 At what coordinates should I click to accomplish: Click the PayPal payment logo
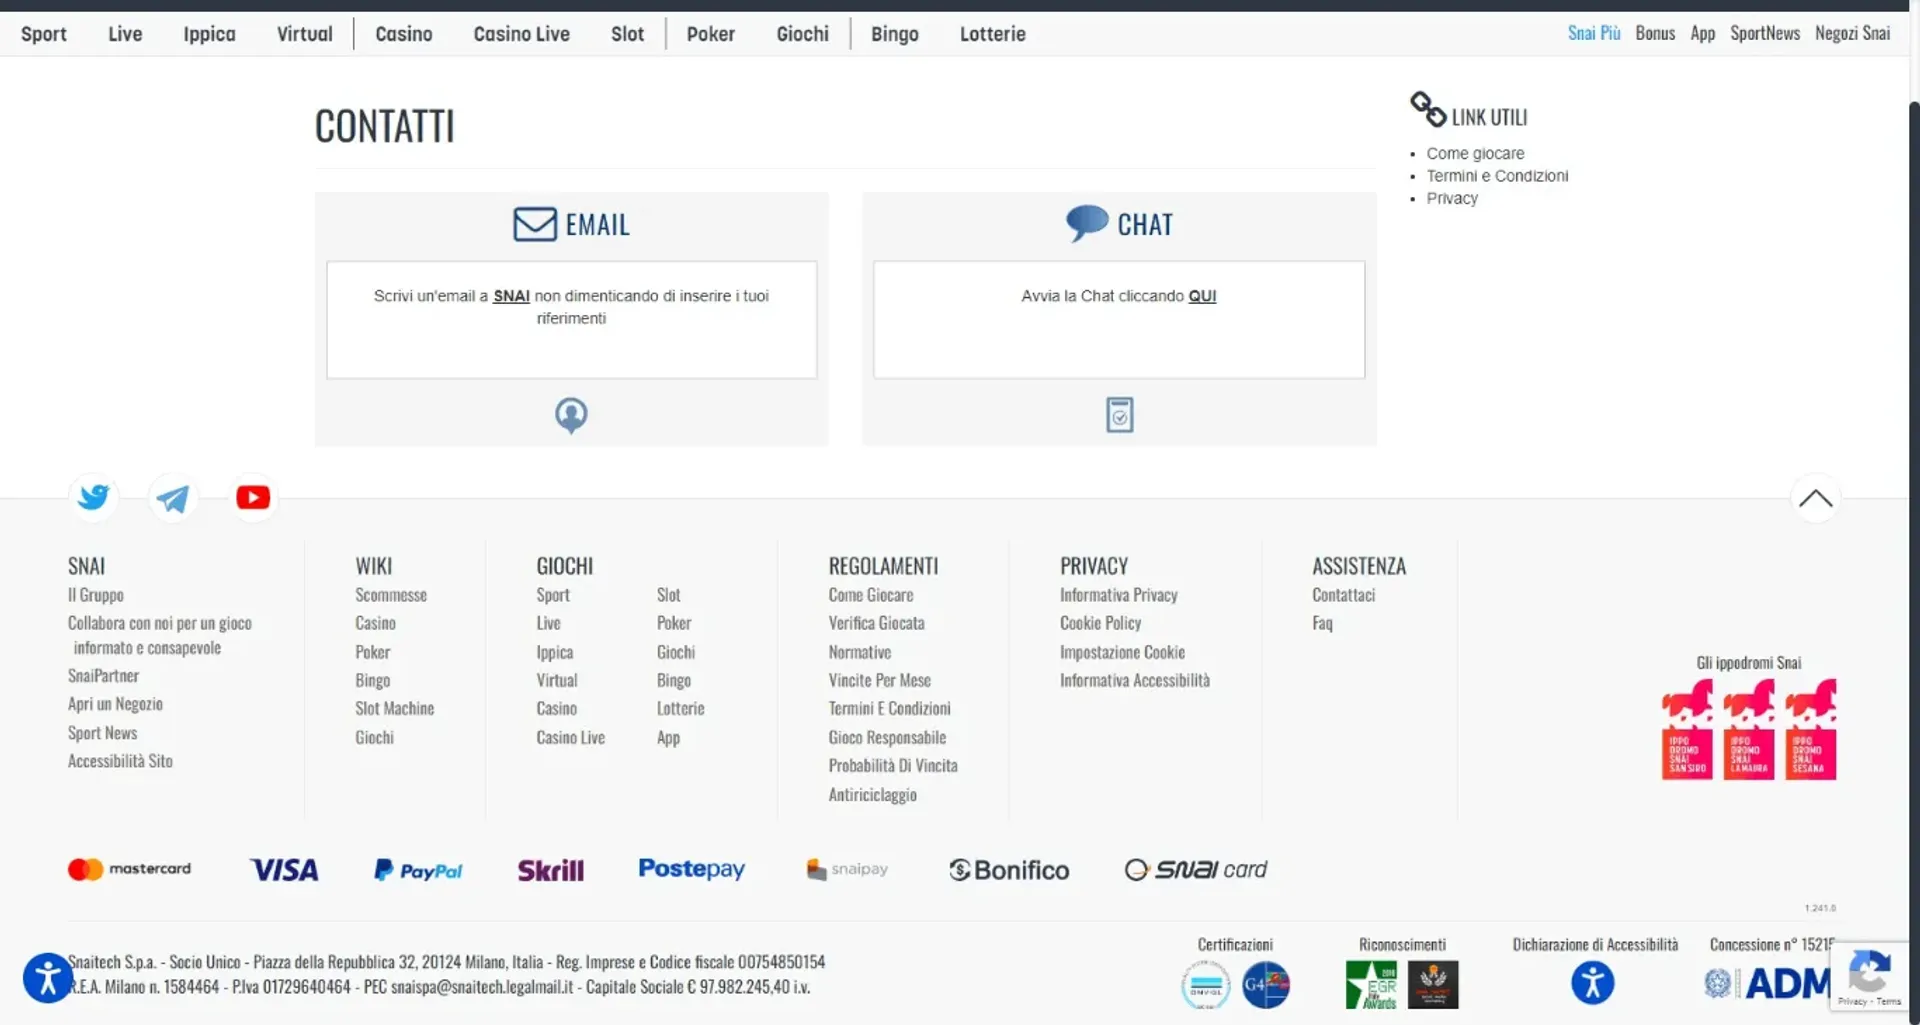(x=418, y=870)
